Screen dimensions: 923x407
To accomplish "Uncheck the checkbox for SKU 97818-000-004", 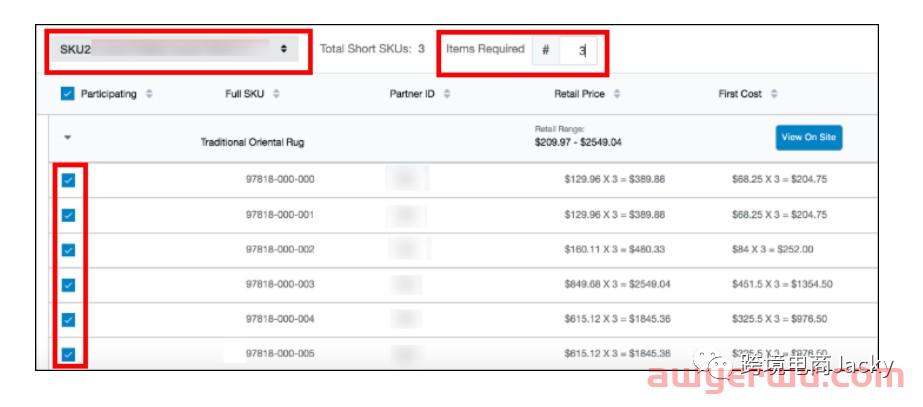I will point(68,320).
